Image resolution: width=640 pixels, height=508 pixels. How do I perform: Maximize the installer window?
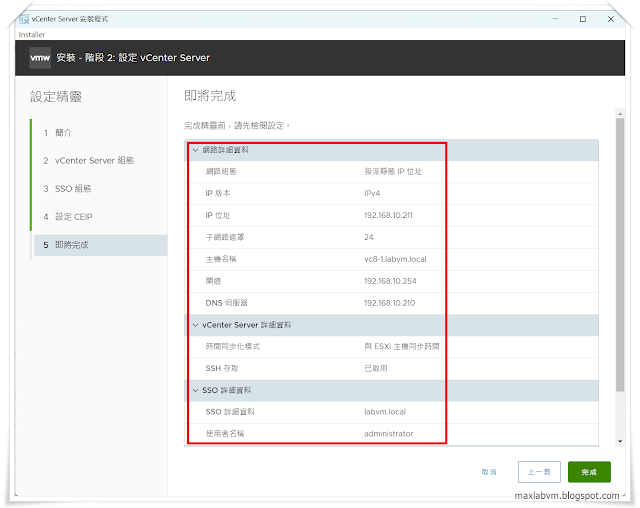[583, 19]
